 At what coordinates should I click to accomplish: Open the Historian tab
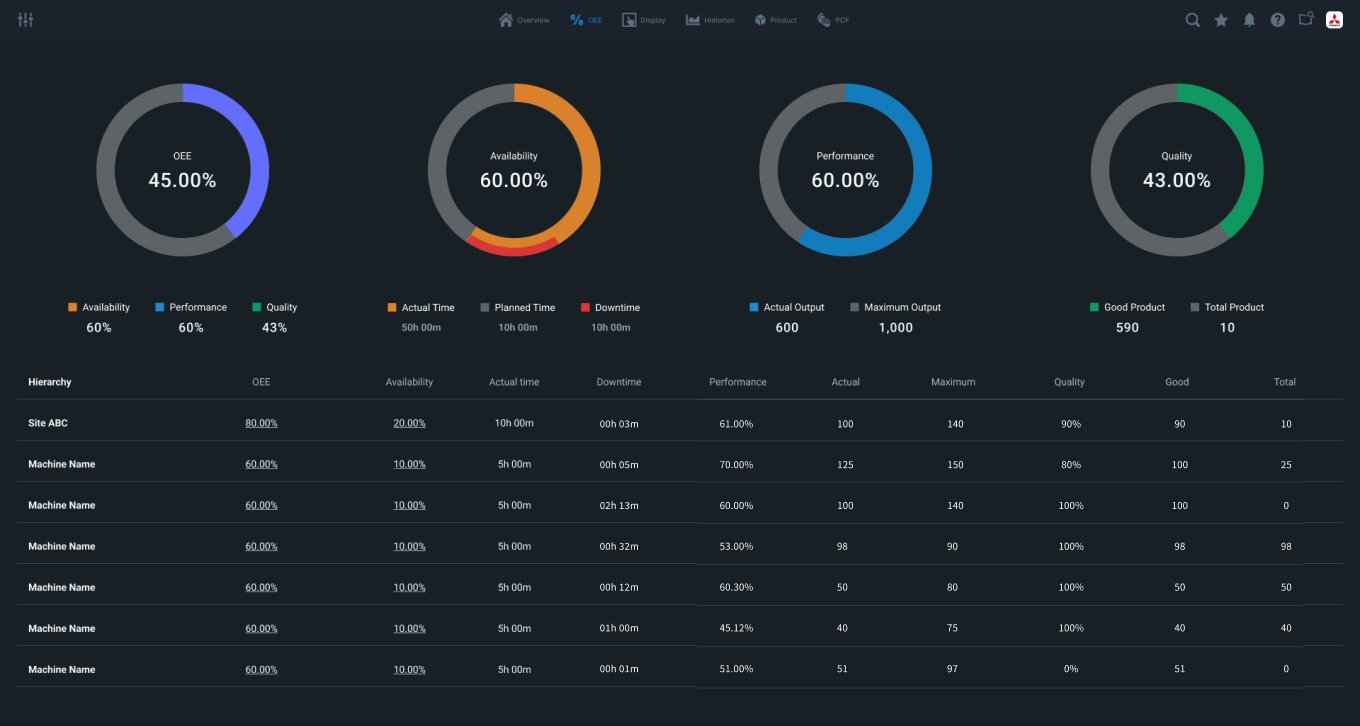point(710,20)
